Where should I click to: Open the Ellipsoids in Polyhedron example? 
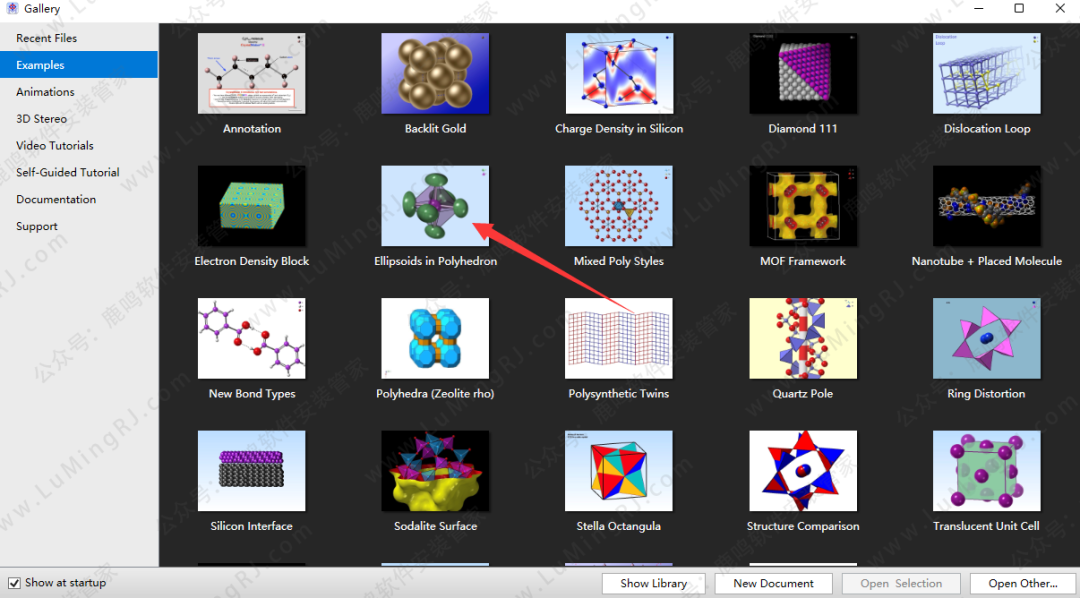435,206
